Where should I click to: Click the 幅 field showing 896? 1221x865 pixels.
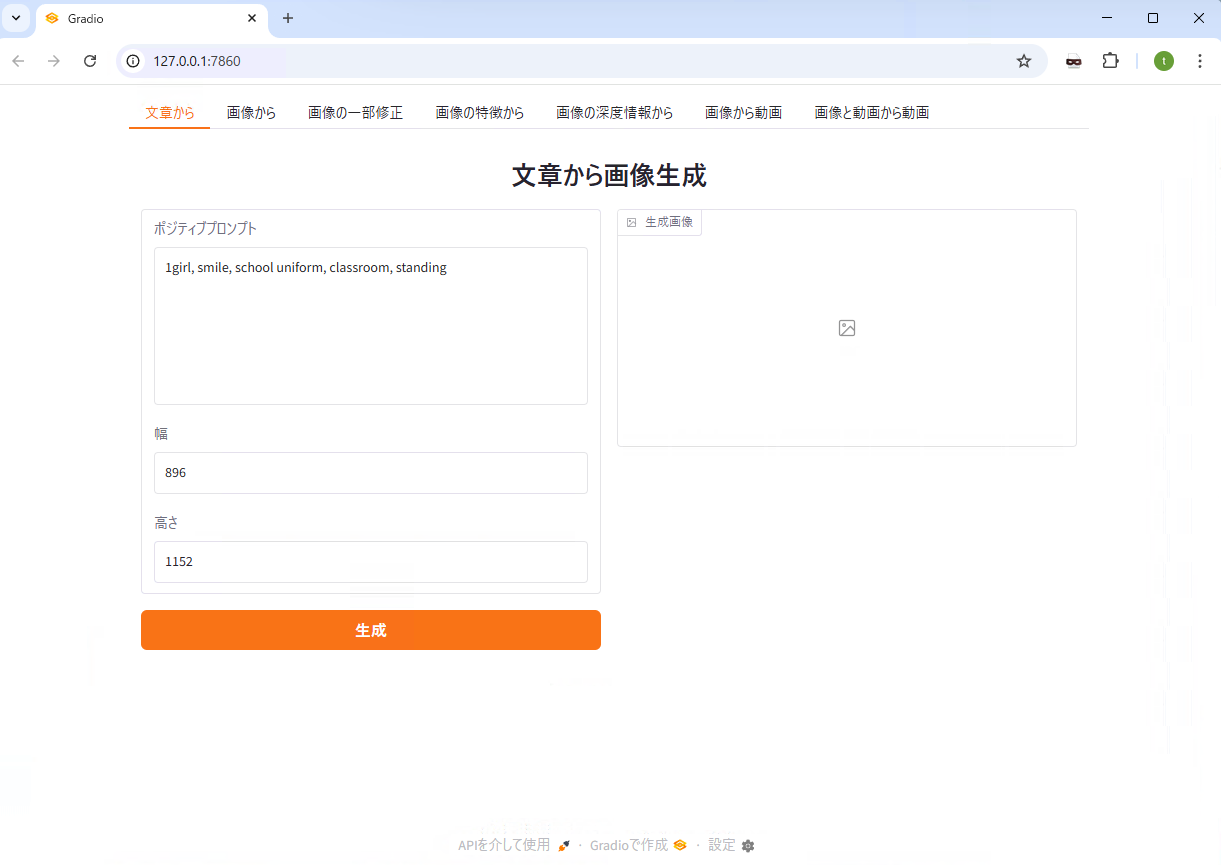click(371, 473)
